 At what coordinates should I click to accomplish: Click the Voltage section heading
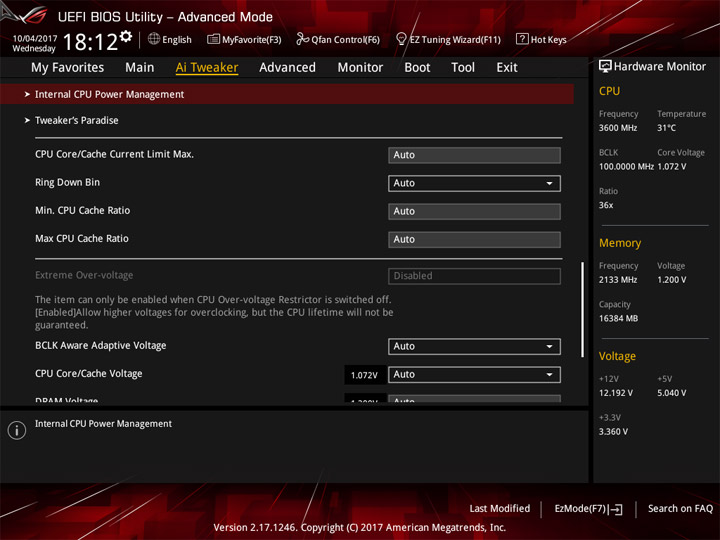pyautogui.click(x=617, y=356)
